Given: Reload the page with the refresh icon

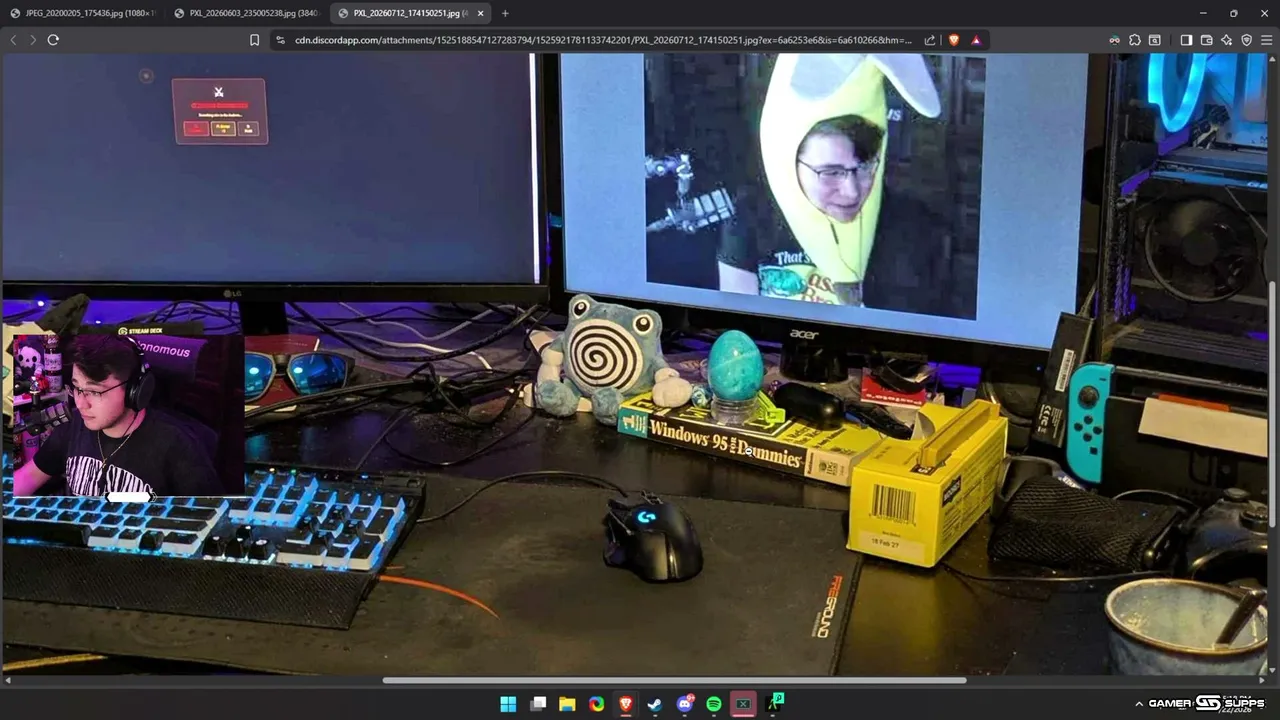Looking at the screenshot, I should point(53,40).
